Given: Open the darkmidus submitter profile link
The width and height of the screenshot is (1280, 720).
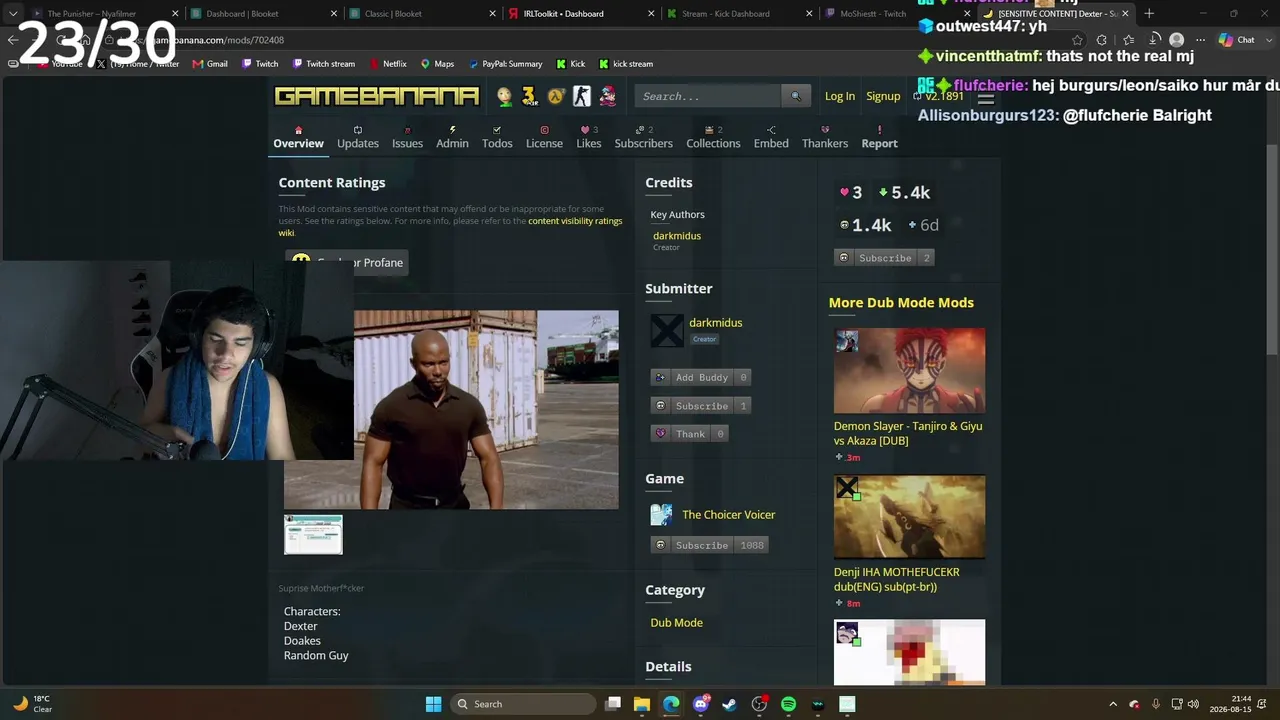Looking at the screenshot, I should click(715, 323).
